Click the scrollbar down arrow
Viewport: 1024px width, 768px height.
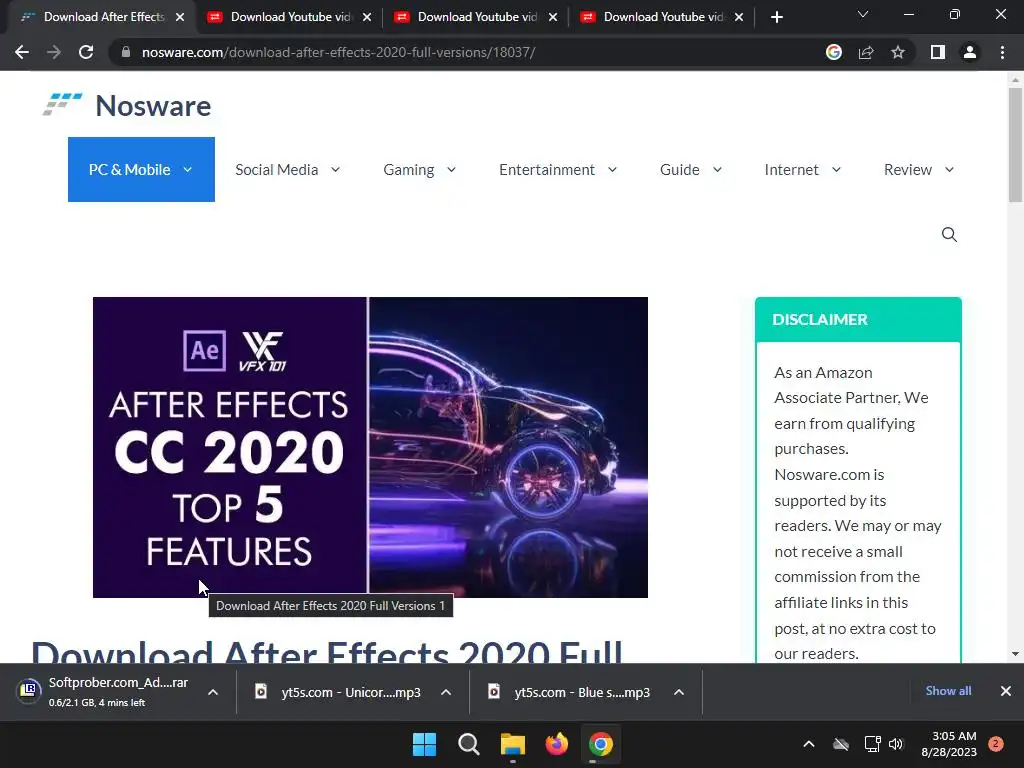click(x=1015, y=654)
